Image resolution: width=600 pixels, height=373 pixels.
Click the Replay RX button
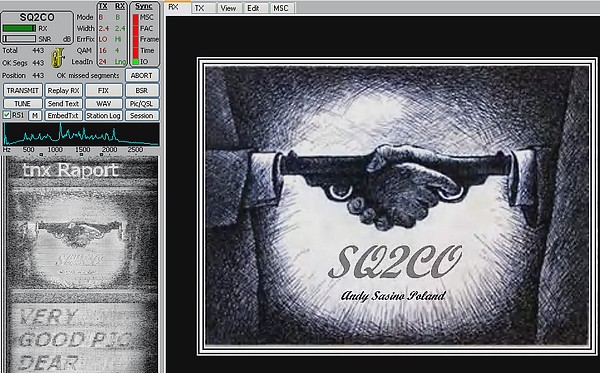pos(64,90)
